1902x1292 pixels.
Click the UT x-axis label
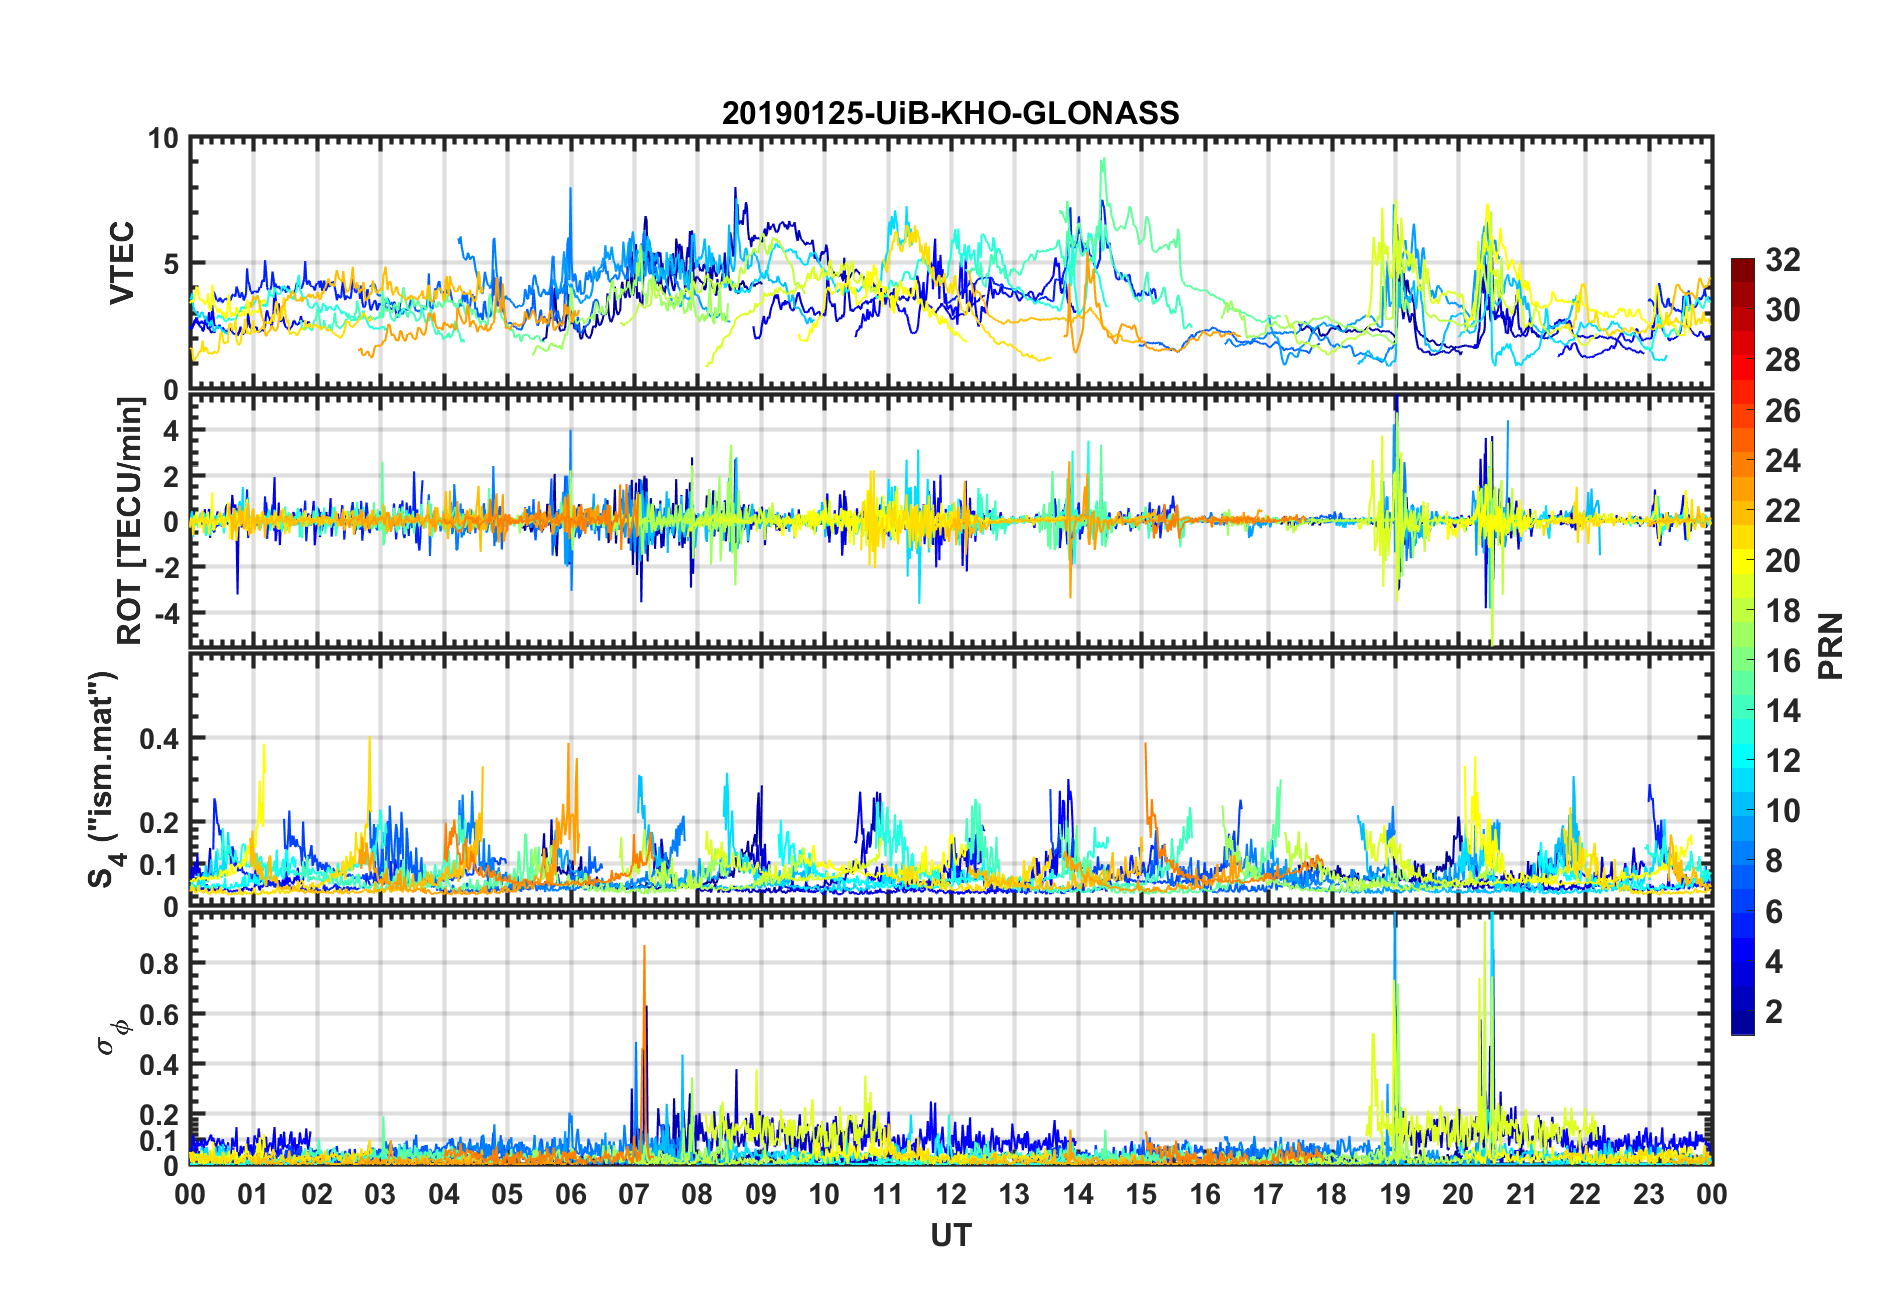pyautogui.click(x=950, y=1236)
